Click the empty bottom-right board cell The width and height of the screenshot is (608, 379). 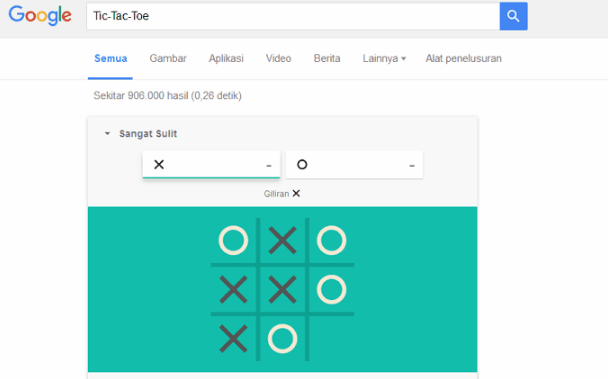[332, 339]
